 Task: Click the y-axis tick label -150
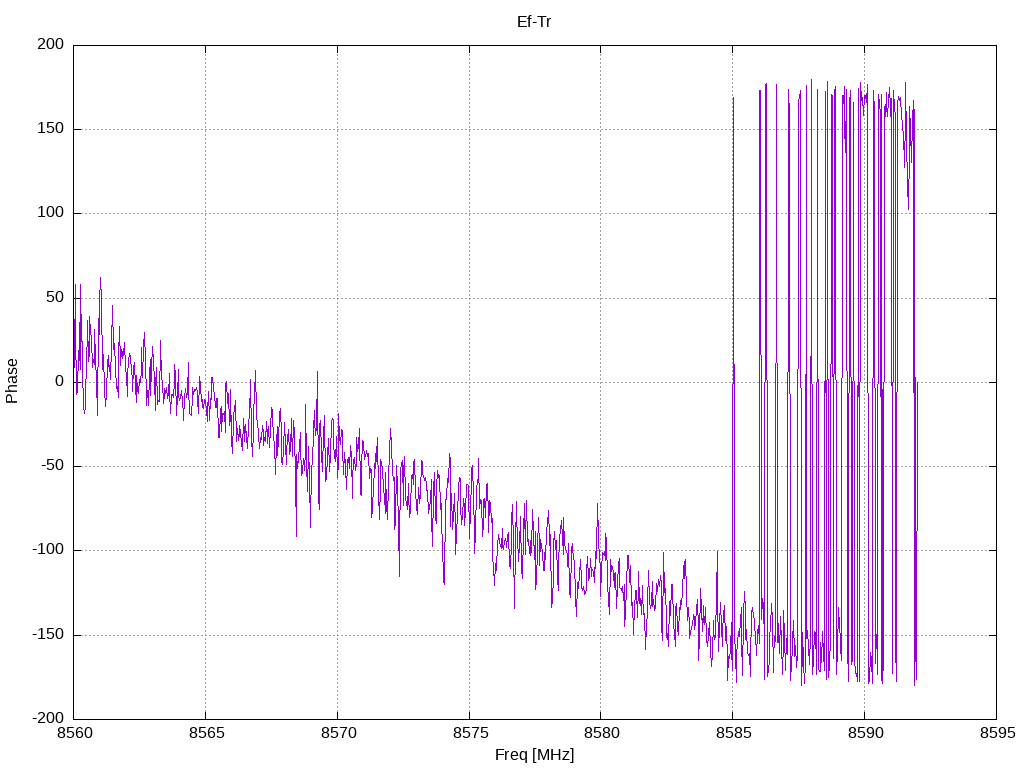tap(48, 634)
